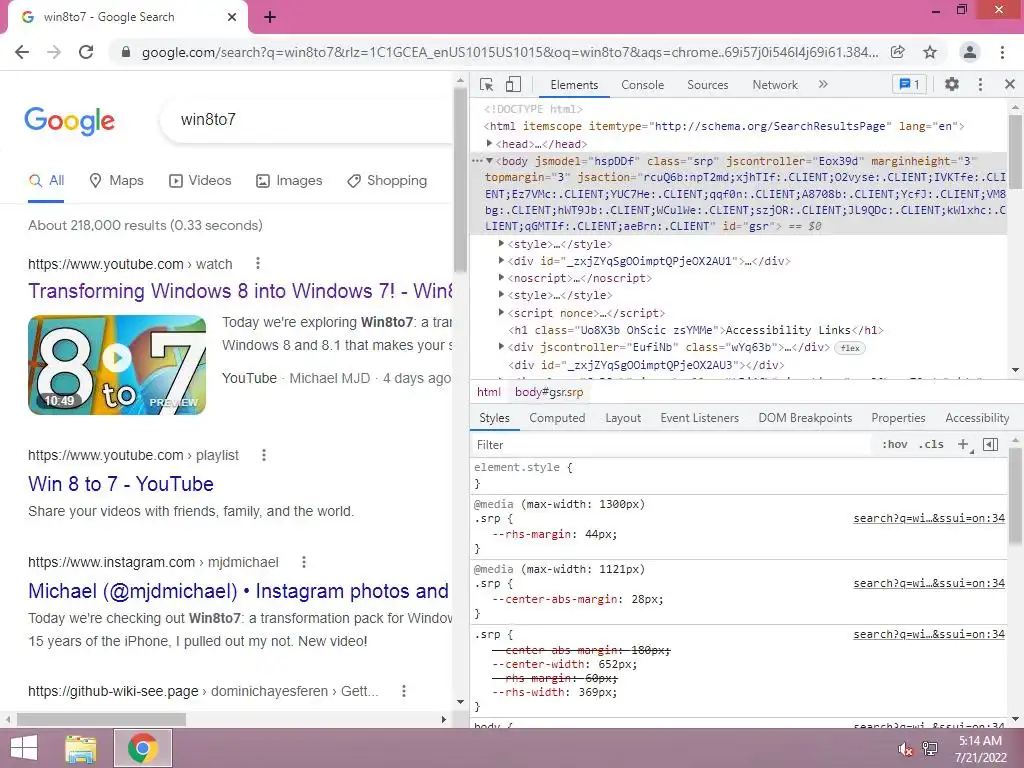Open the Windows Start button
The height and width of the screenshot is (768, 1024).
click(24, 748)
